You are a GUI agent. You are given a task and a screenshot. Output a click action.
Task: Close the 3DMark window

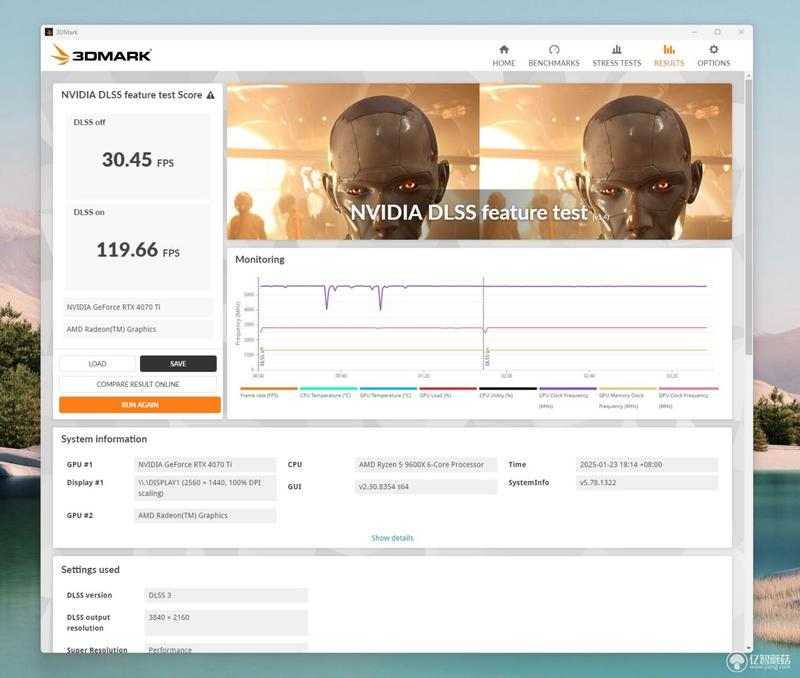pos(741,32)
